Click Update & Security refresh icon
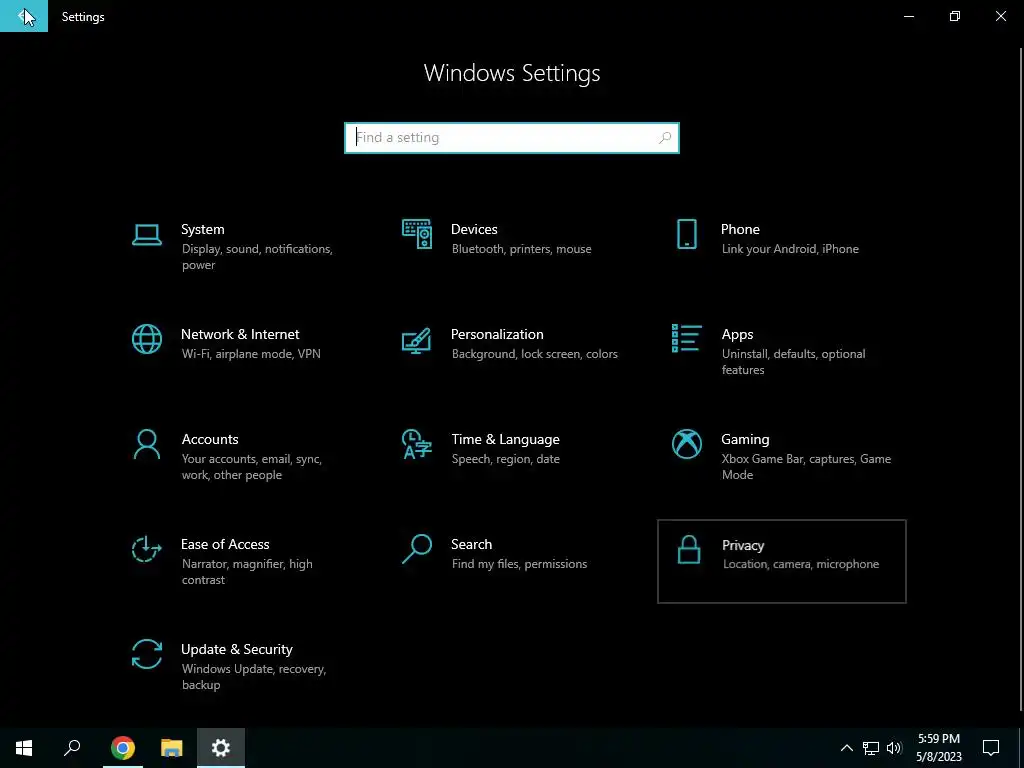1024x768 pixels. point(147,654)
